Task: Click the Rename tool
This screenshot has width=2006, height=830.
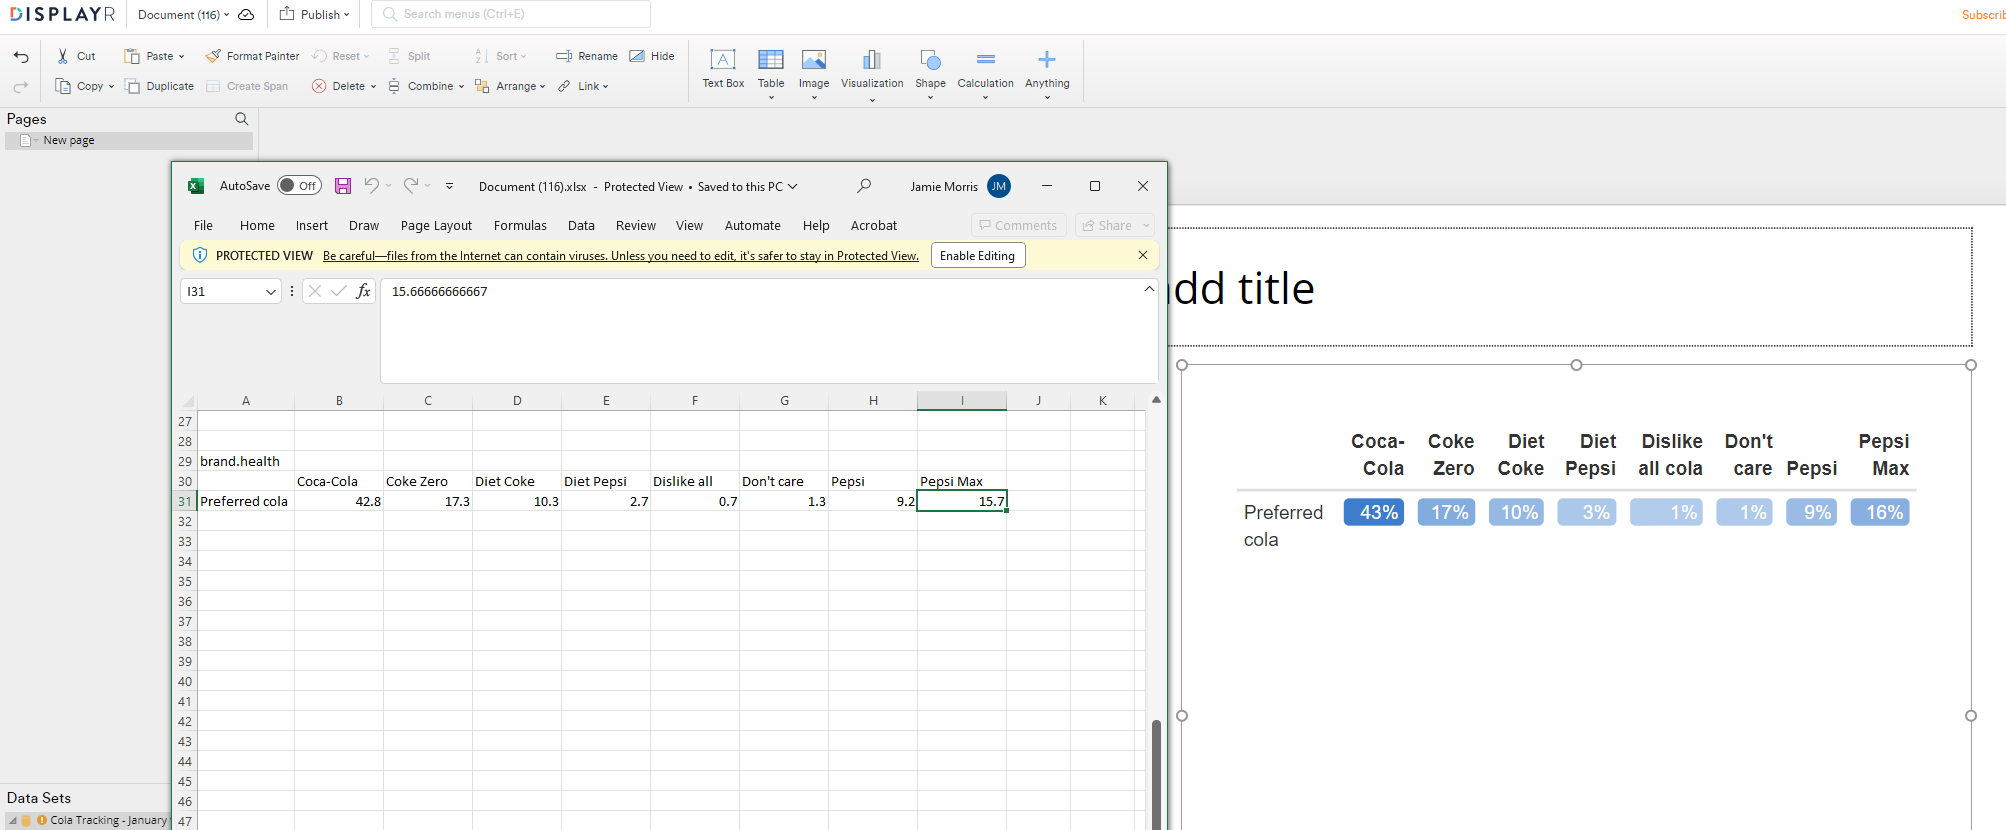Action: click(x=587, y=56)
